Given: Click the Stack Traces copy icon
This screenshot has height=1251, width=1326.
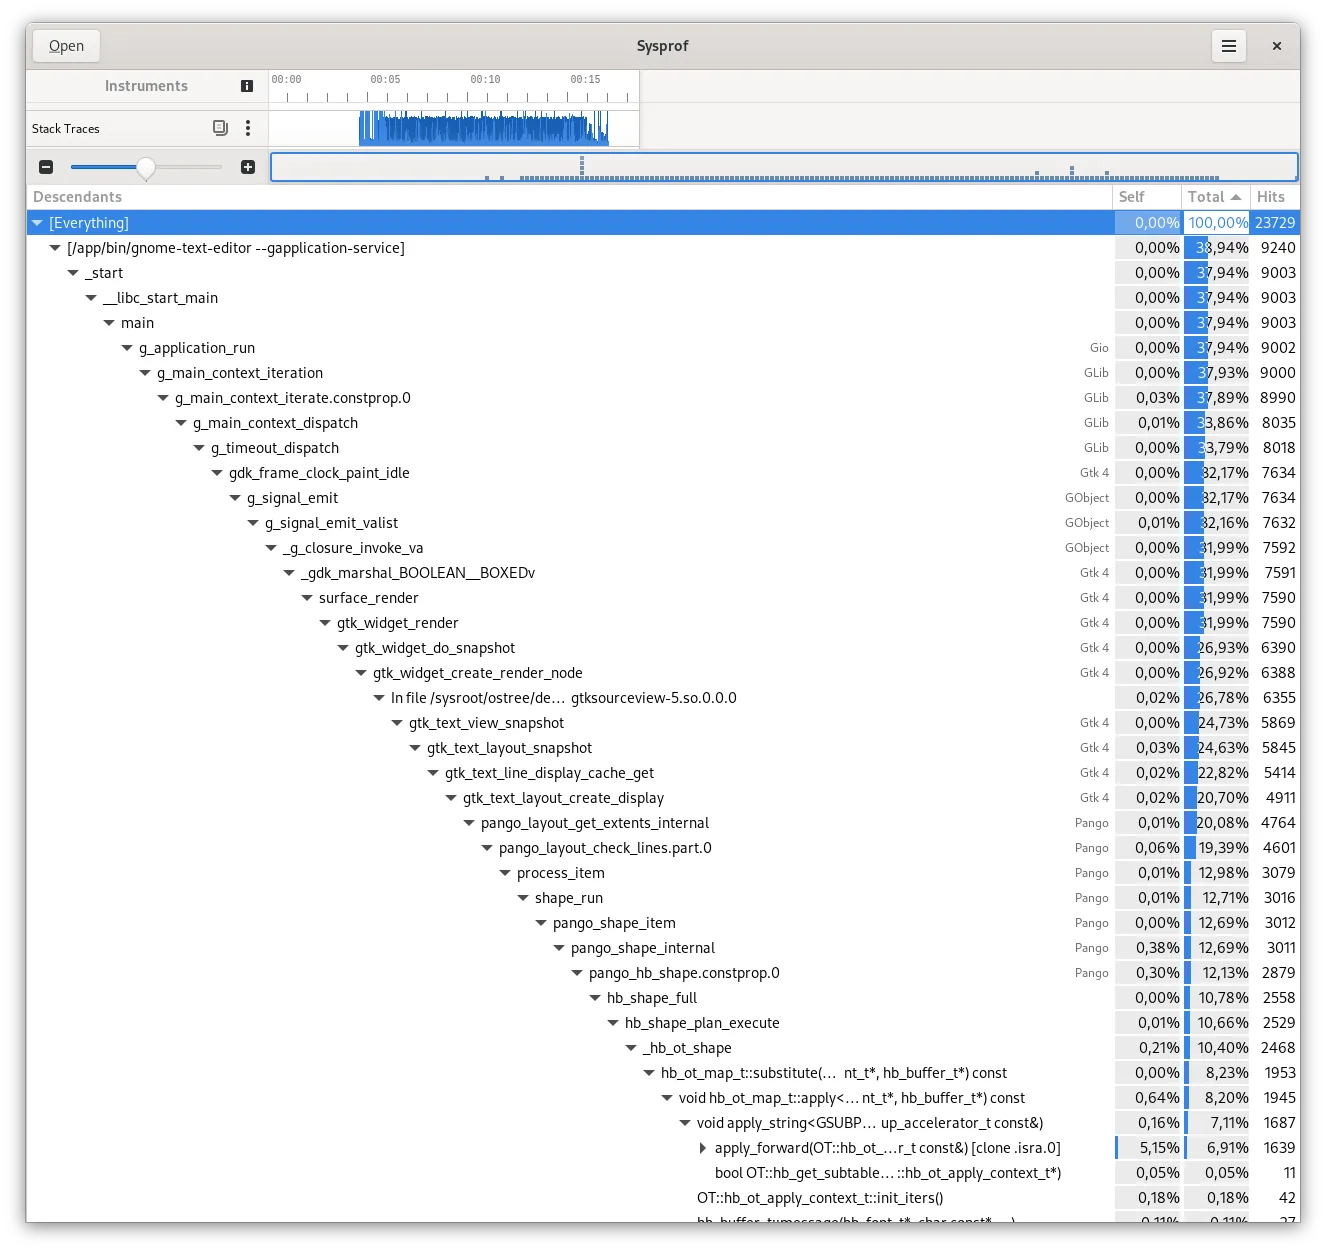Looking at the screenshot, I should pos(220,128).
